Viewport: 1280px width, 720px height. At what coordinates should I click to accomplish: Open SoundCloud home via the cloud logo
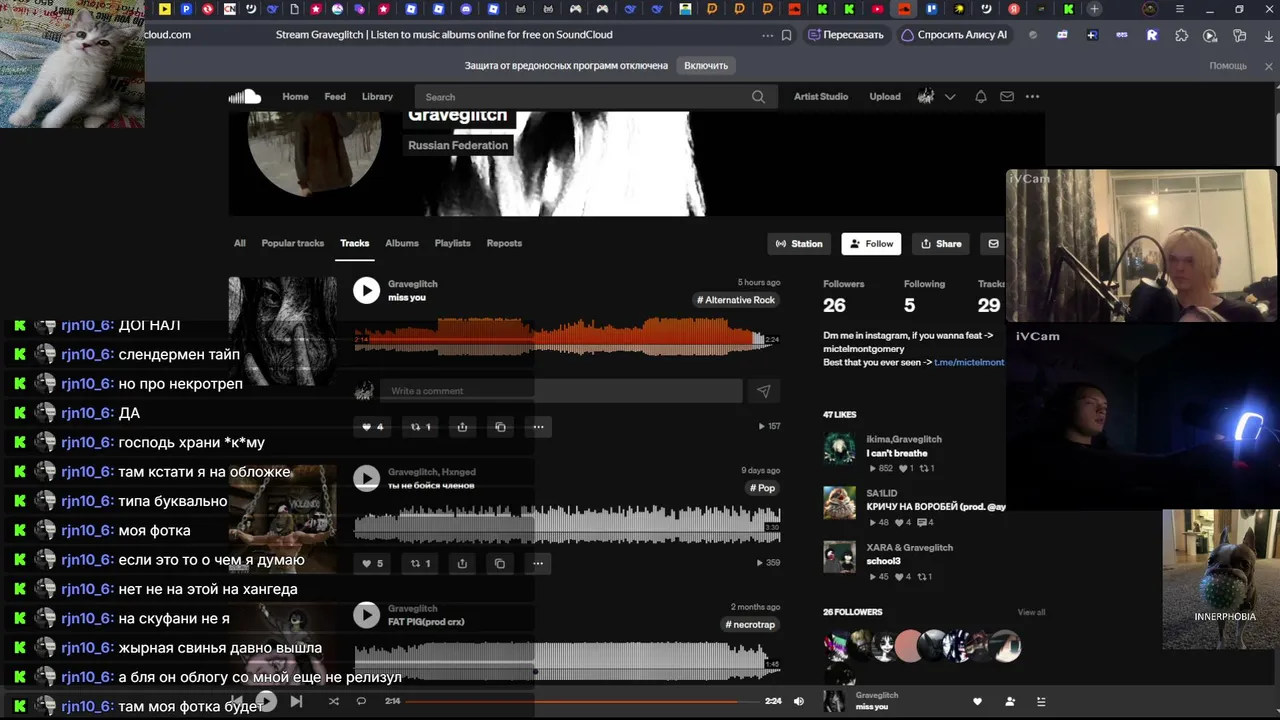click(x=244, y=97)
